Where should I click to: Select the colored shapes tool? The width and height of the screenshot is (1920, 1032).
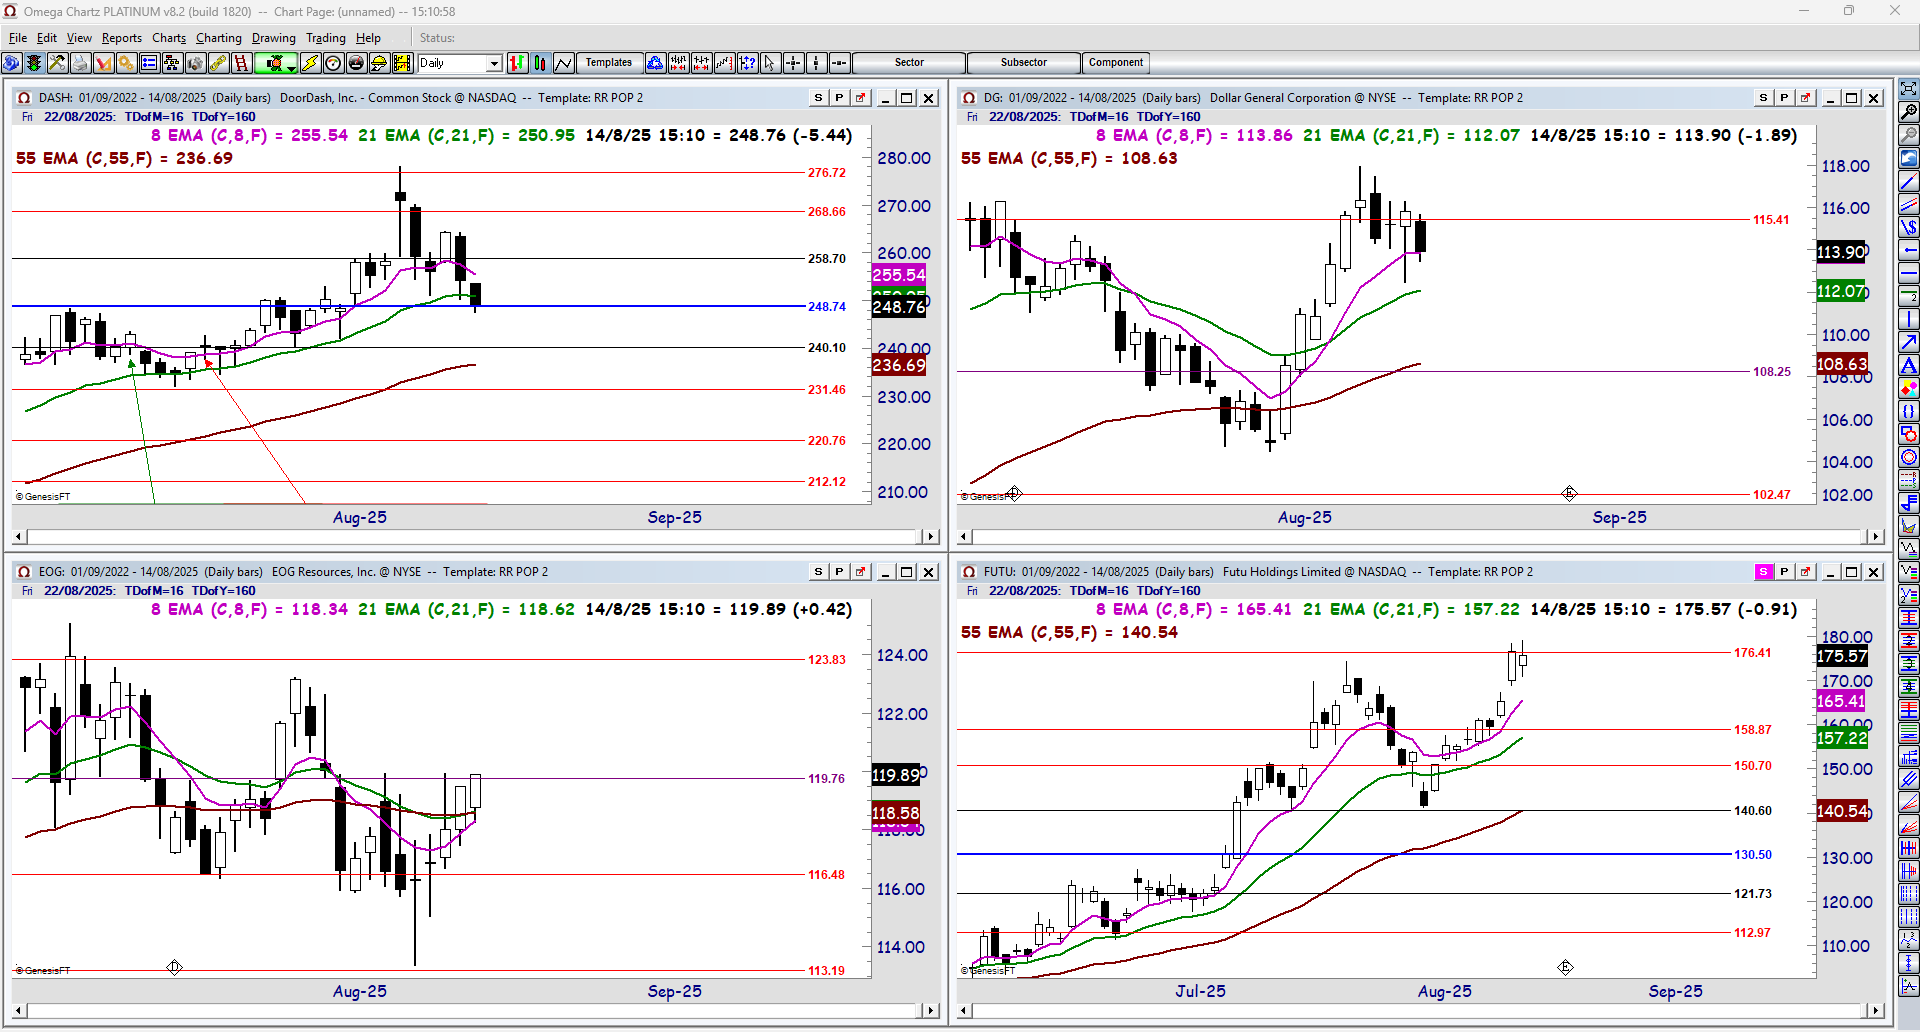coord(1909,389)
